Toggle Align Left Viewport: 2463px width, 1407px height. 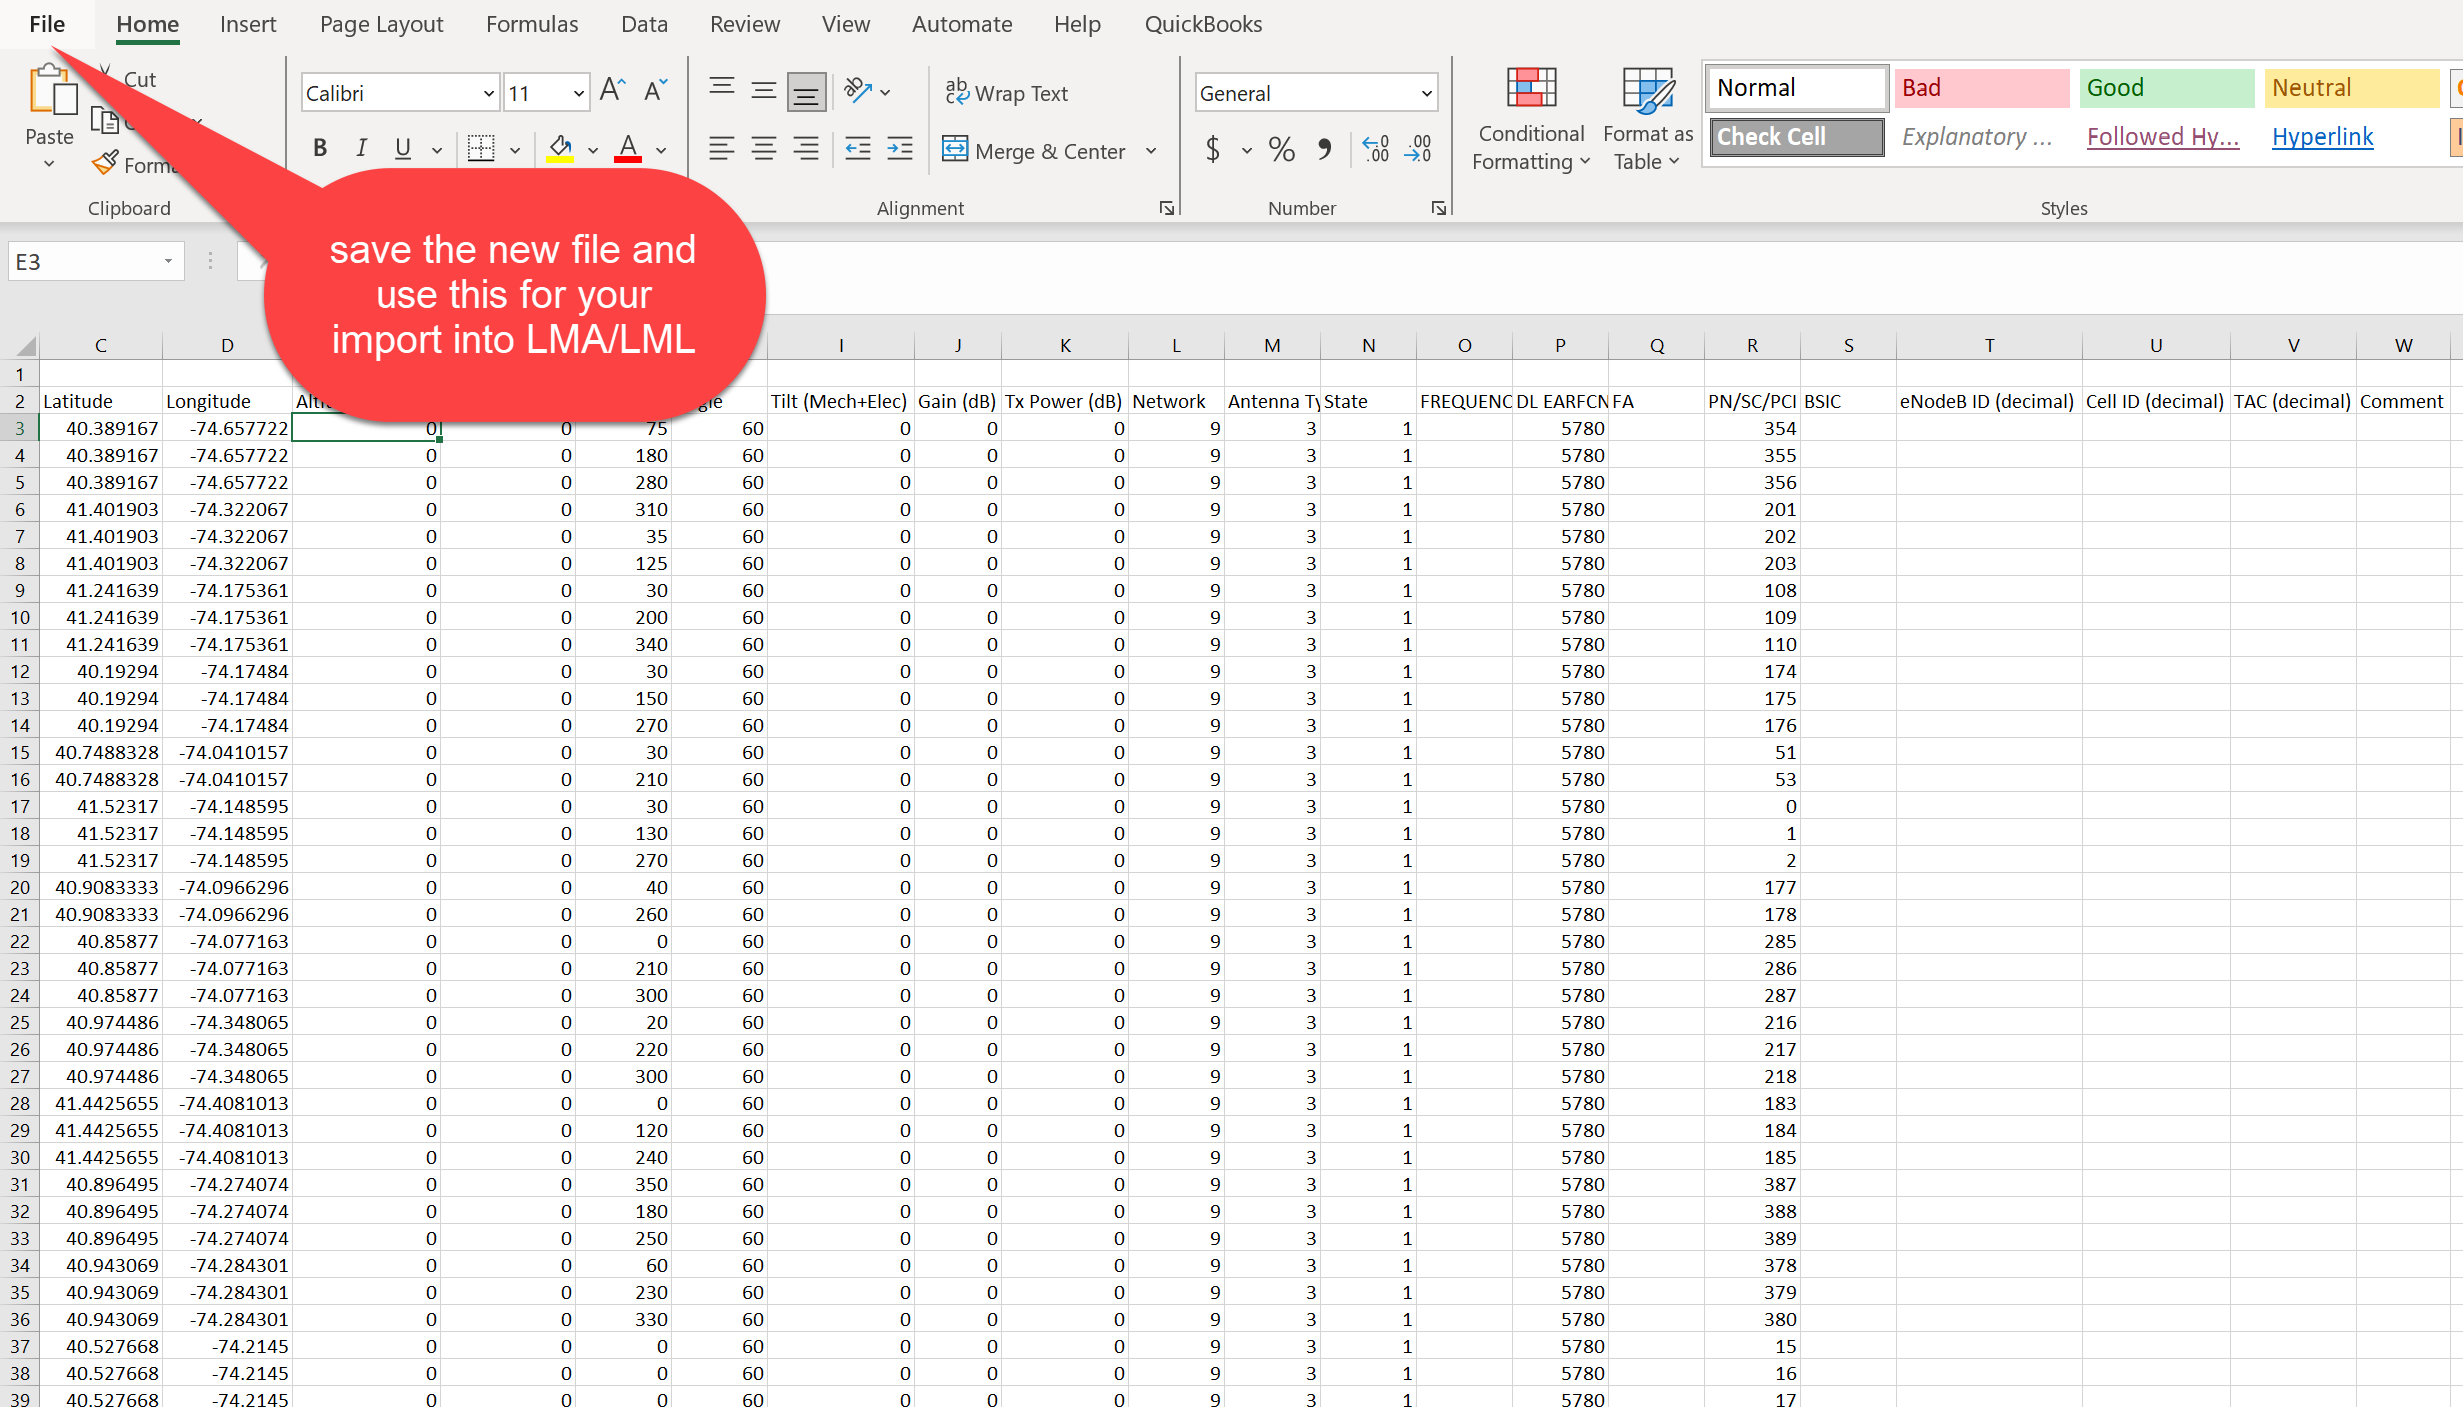click(722, 149)
